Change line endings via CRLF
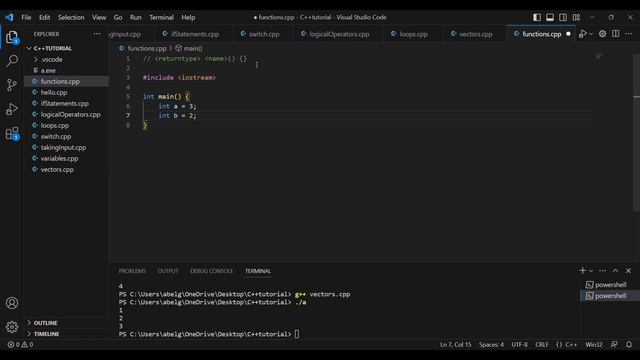This screenshot has width=640, height=360. pyautogui.click(x=542, y=344)
